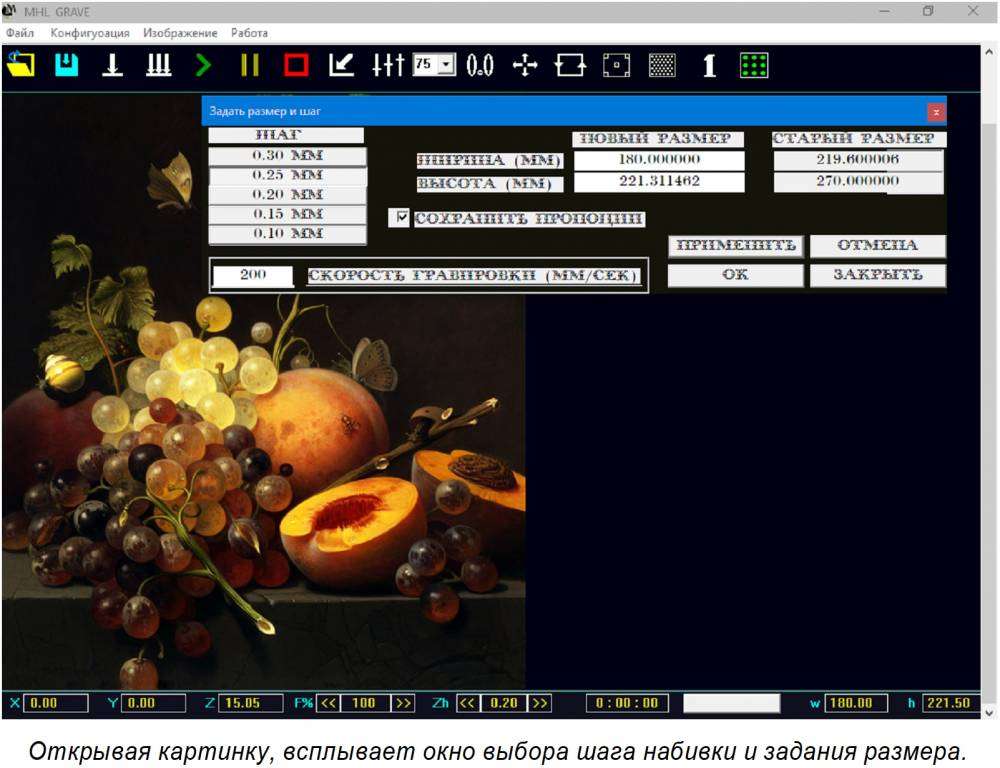Increase F% with the >> button
This screenshot has width=1000, height=768.
click(x=402, y=703)
